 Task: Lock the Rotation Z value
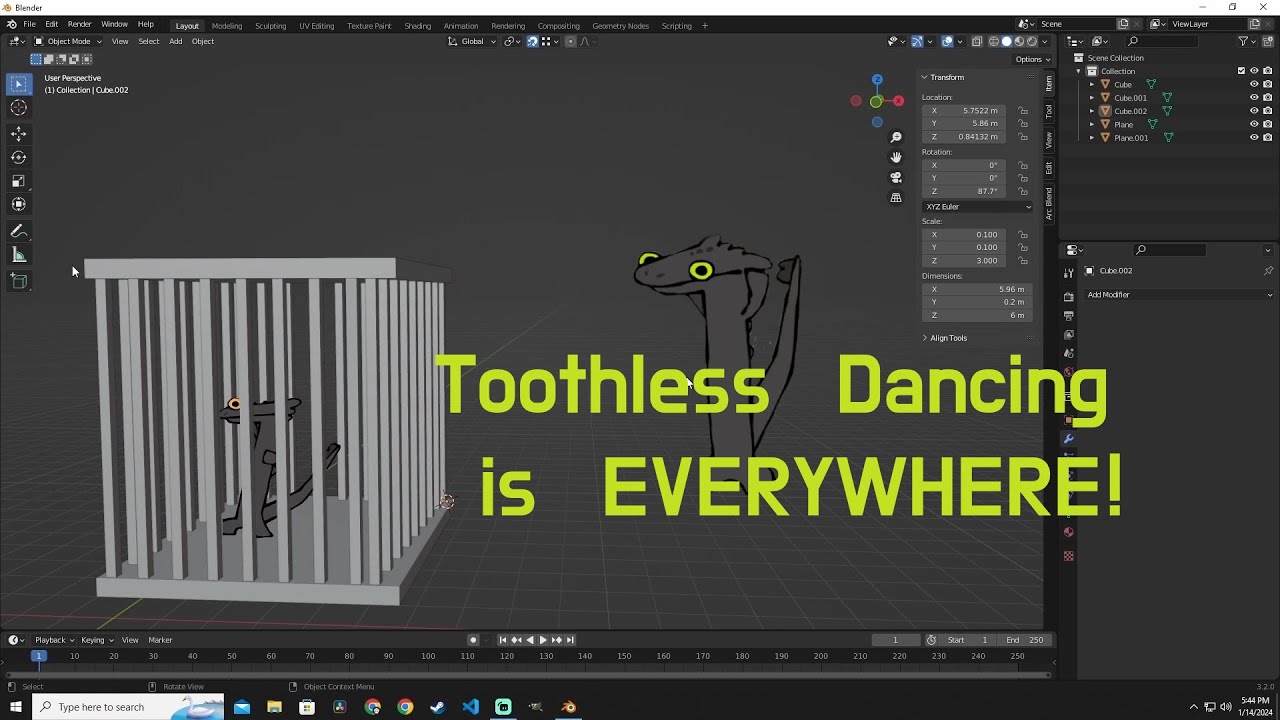pyautogui.click(x=1023, y=191)
